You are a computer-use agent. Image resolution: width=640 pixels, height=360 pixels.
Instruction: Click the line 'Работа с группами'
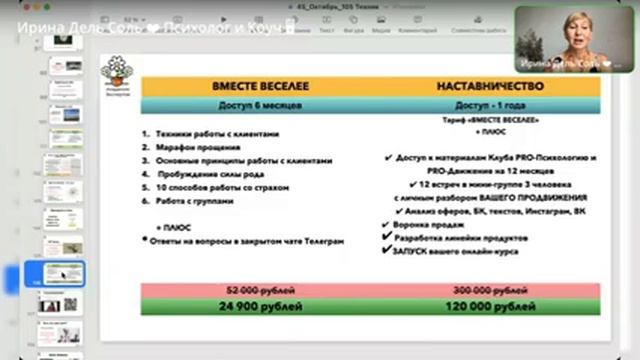point(194,201)
